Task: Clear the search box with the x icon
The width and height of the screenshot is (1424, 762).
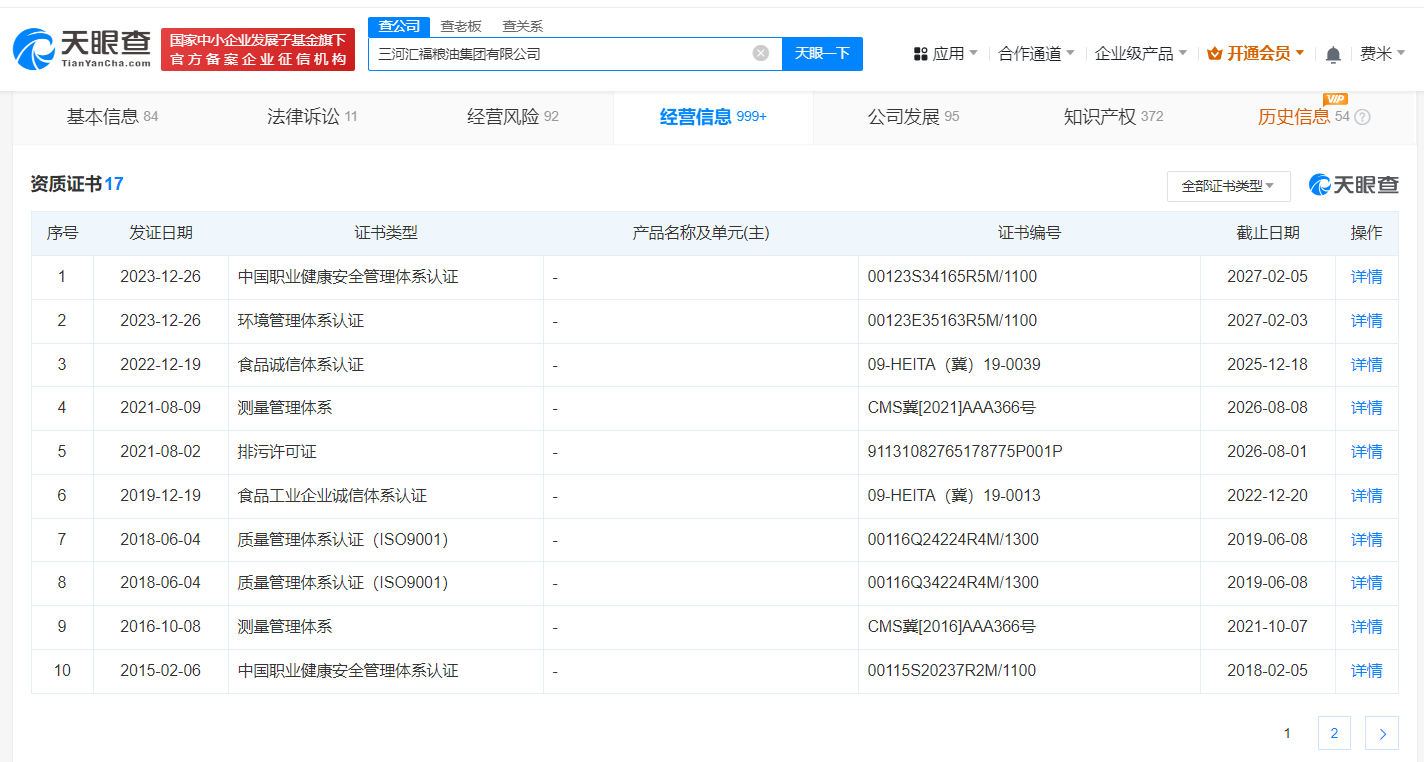Action: [760, 54]
